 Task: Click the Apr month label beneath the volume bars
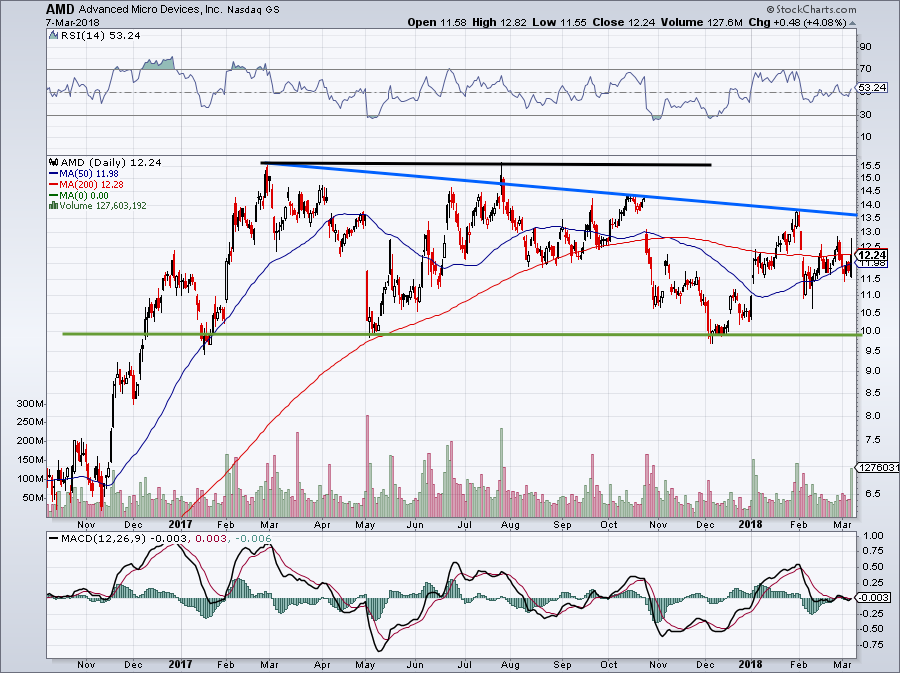pyautogui.click(x=322, y=524)
